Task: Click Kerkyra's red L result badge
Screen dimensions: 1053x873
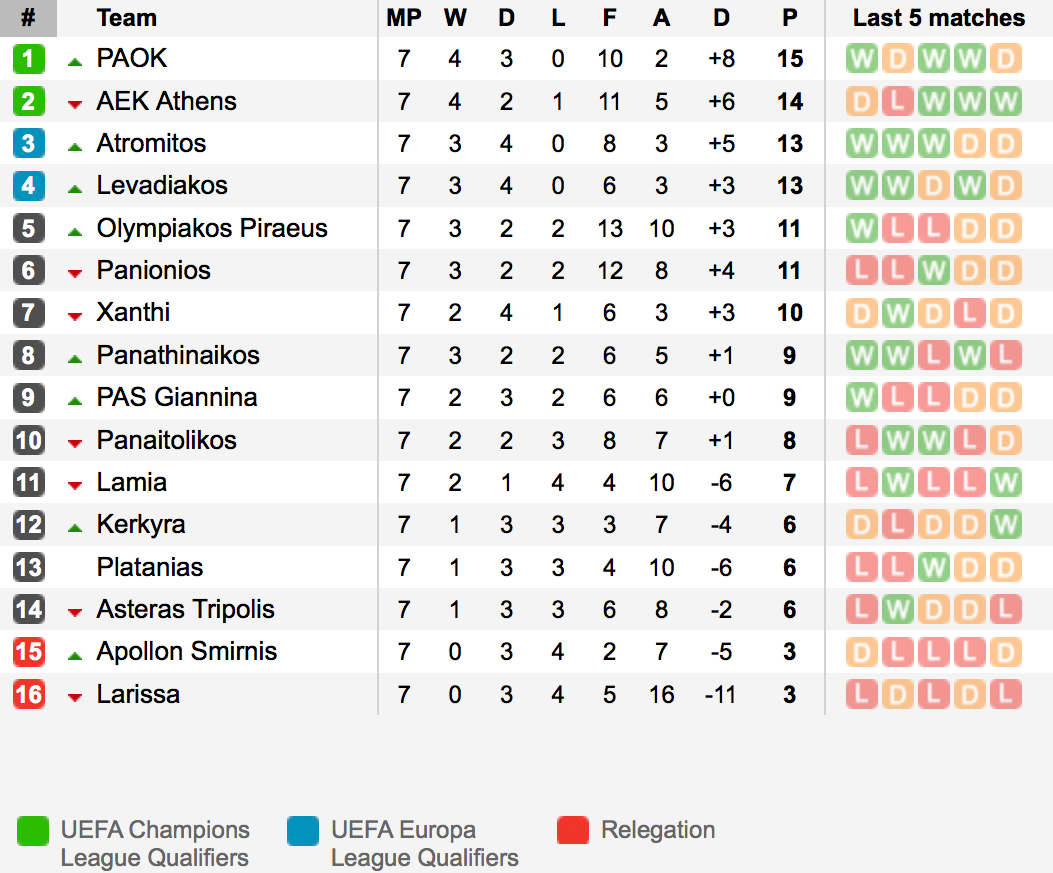Action: (897, 525)
